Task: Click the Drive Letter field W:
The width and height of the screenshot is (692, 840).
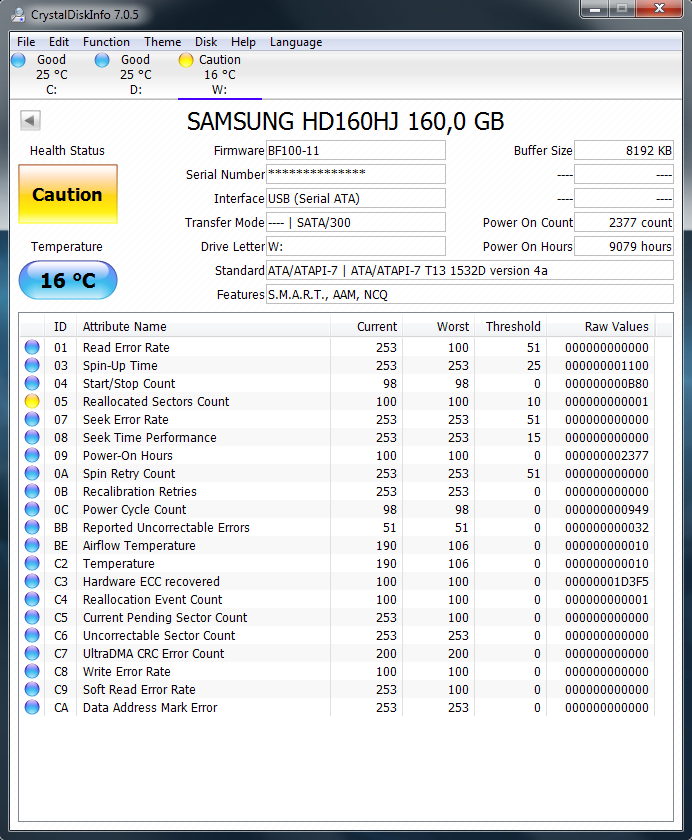Action: click(356, 246)
